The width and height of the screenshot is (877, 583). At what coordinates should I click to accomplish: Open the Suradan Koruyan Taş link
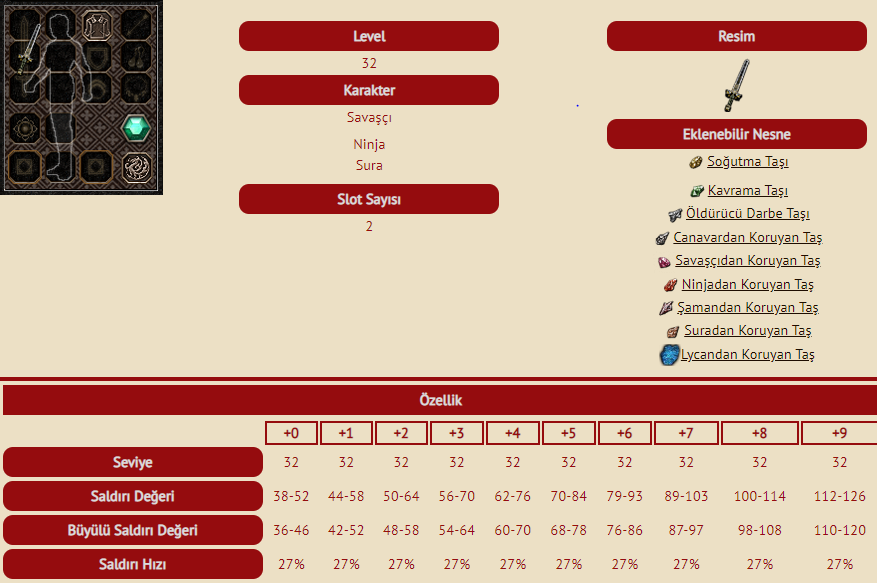(747, 331)
